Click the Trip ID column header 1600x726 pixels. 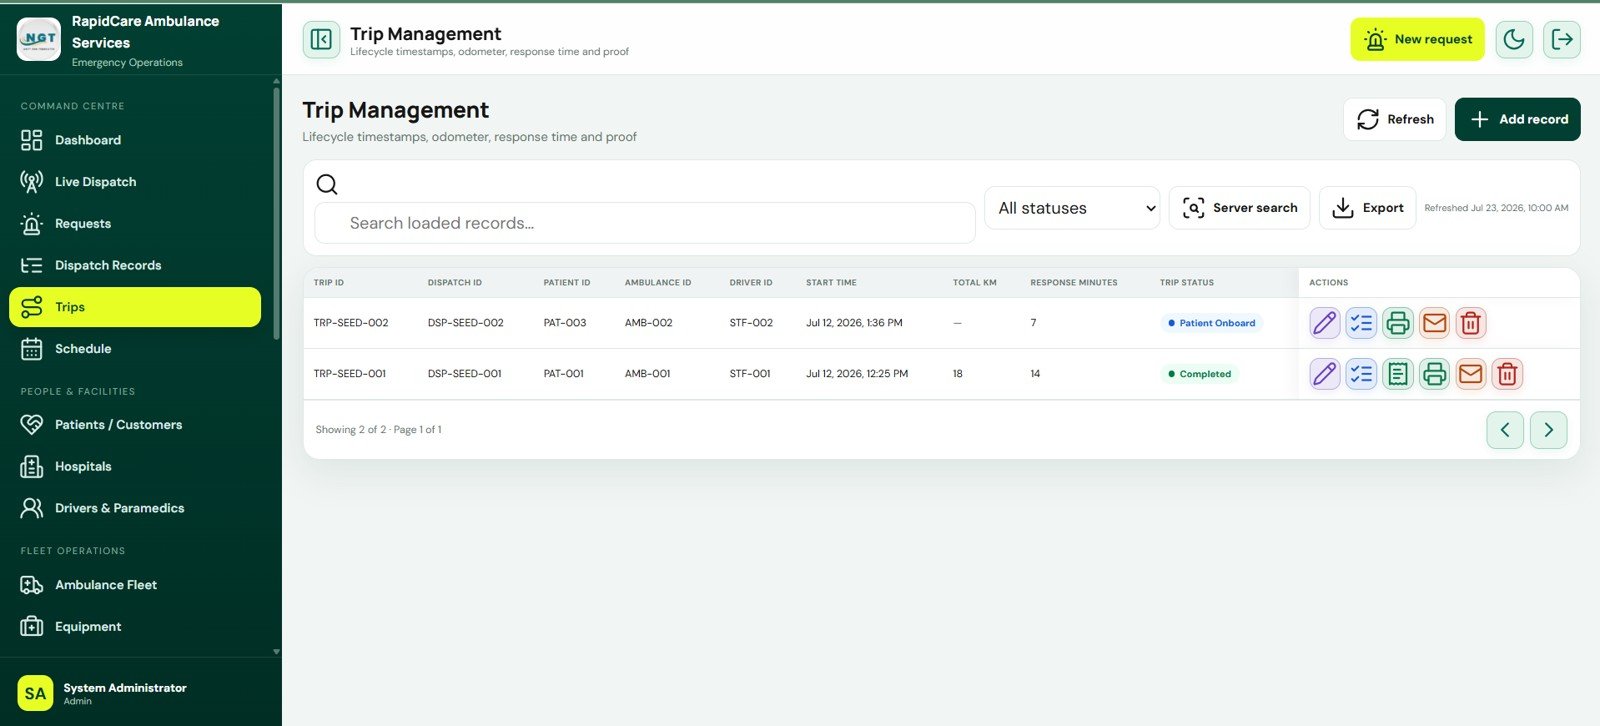pos(329,283)
